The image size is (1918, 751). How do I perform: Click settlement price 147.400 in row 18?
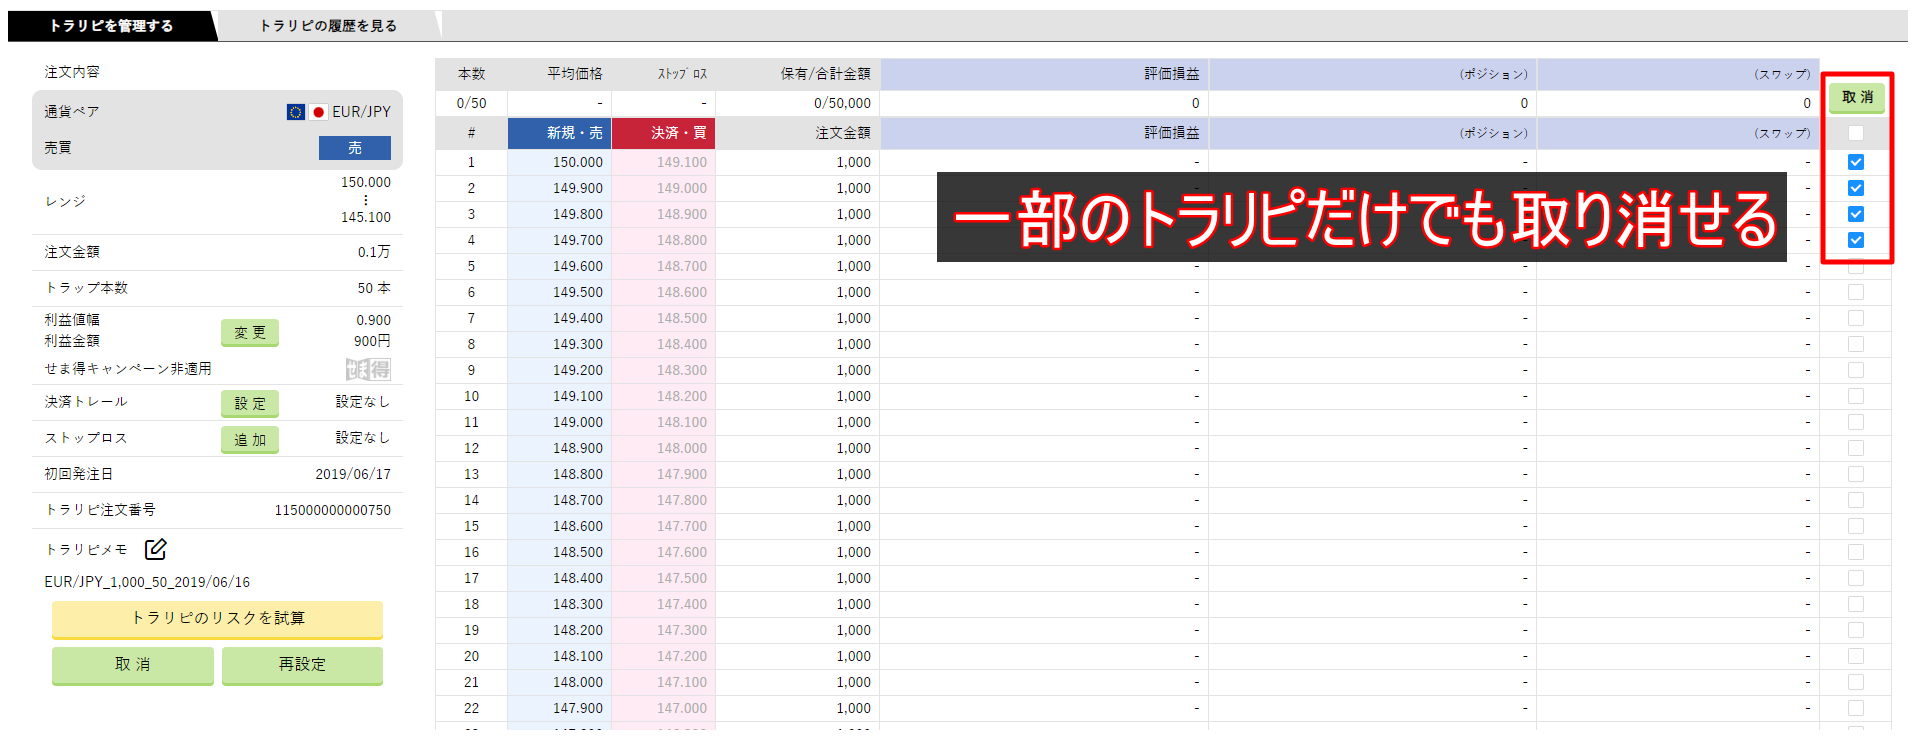[682, 604]
